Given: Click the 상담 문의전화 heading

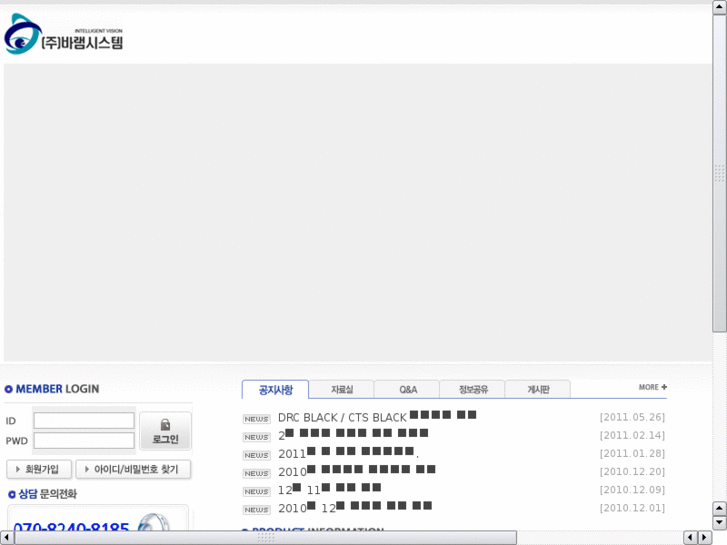Looking at the screenshot, I should pyautogui.click(x=43, y=494).
